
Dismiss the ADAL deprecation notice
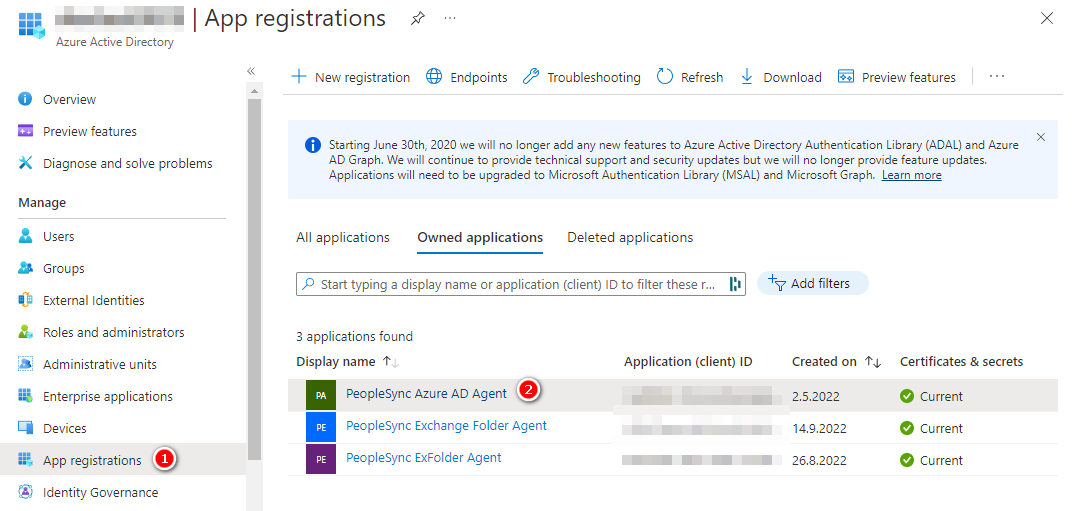(1041, 137)
